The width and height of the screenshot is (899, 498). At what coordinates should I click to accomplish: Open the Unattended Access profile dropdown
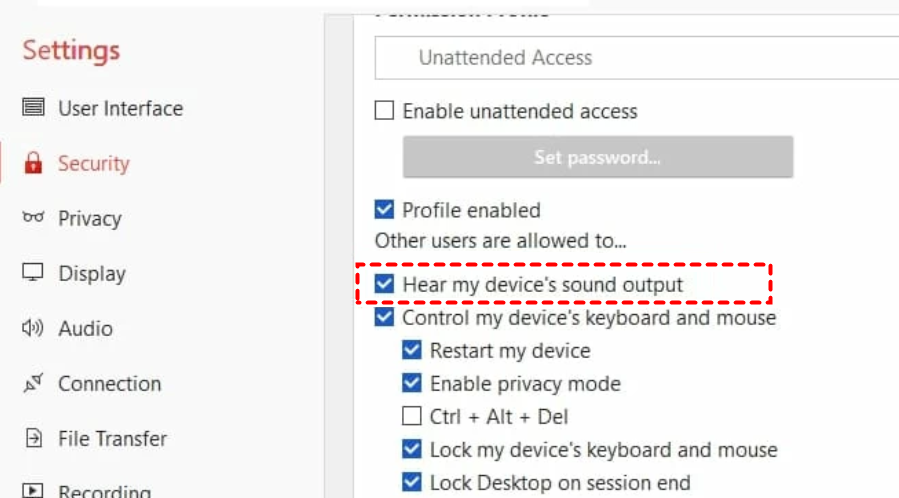point(636,58)
